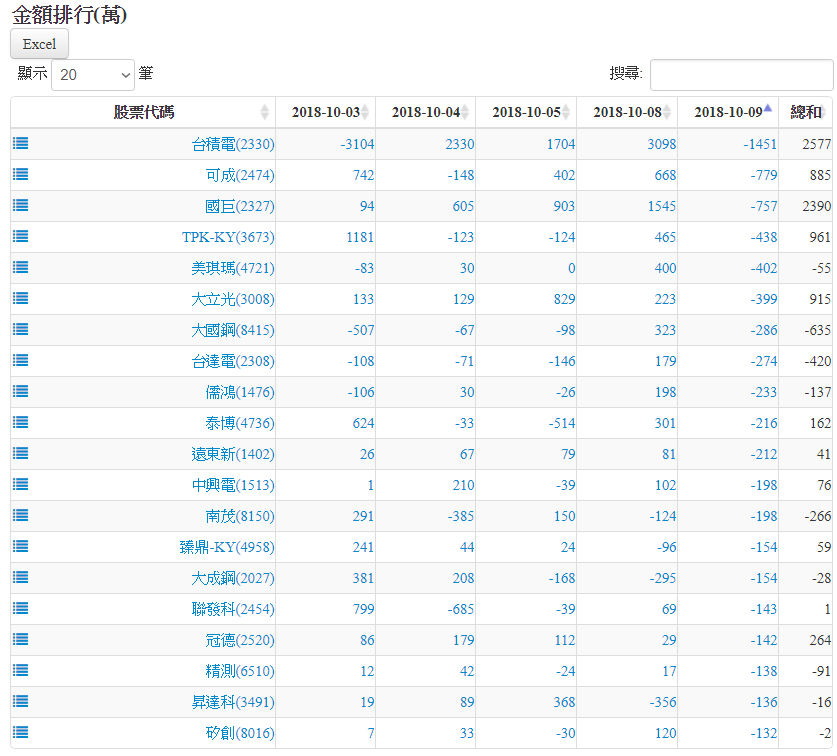This screenshot has width=837, height=756.
Task: Click the Excel export button
Action: 39,44
